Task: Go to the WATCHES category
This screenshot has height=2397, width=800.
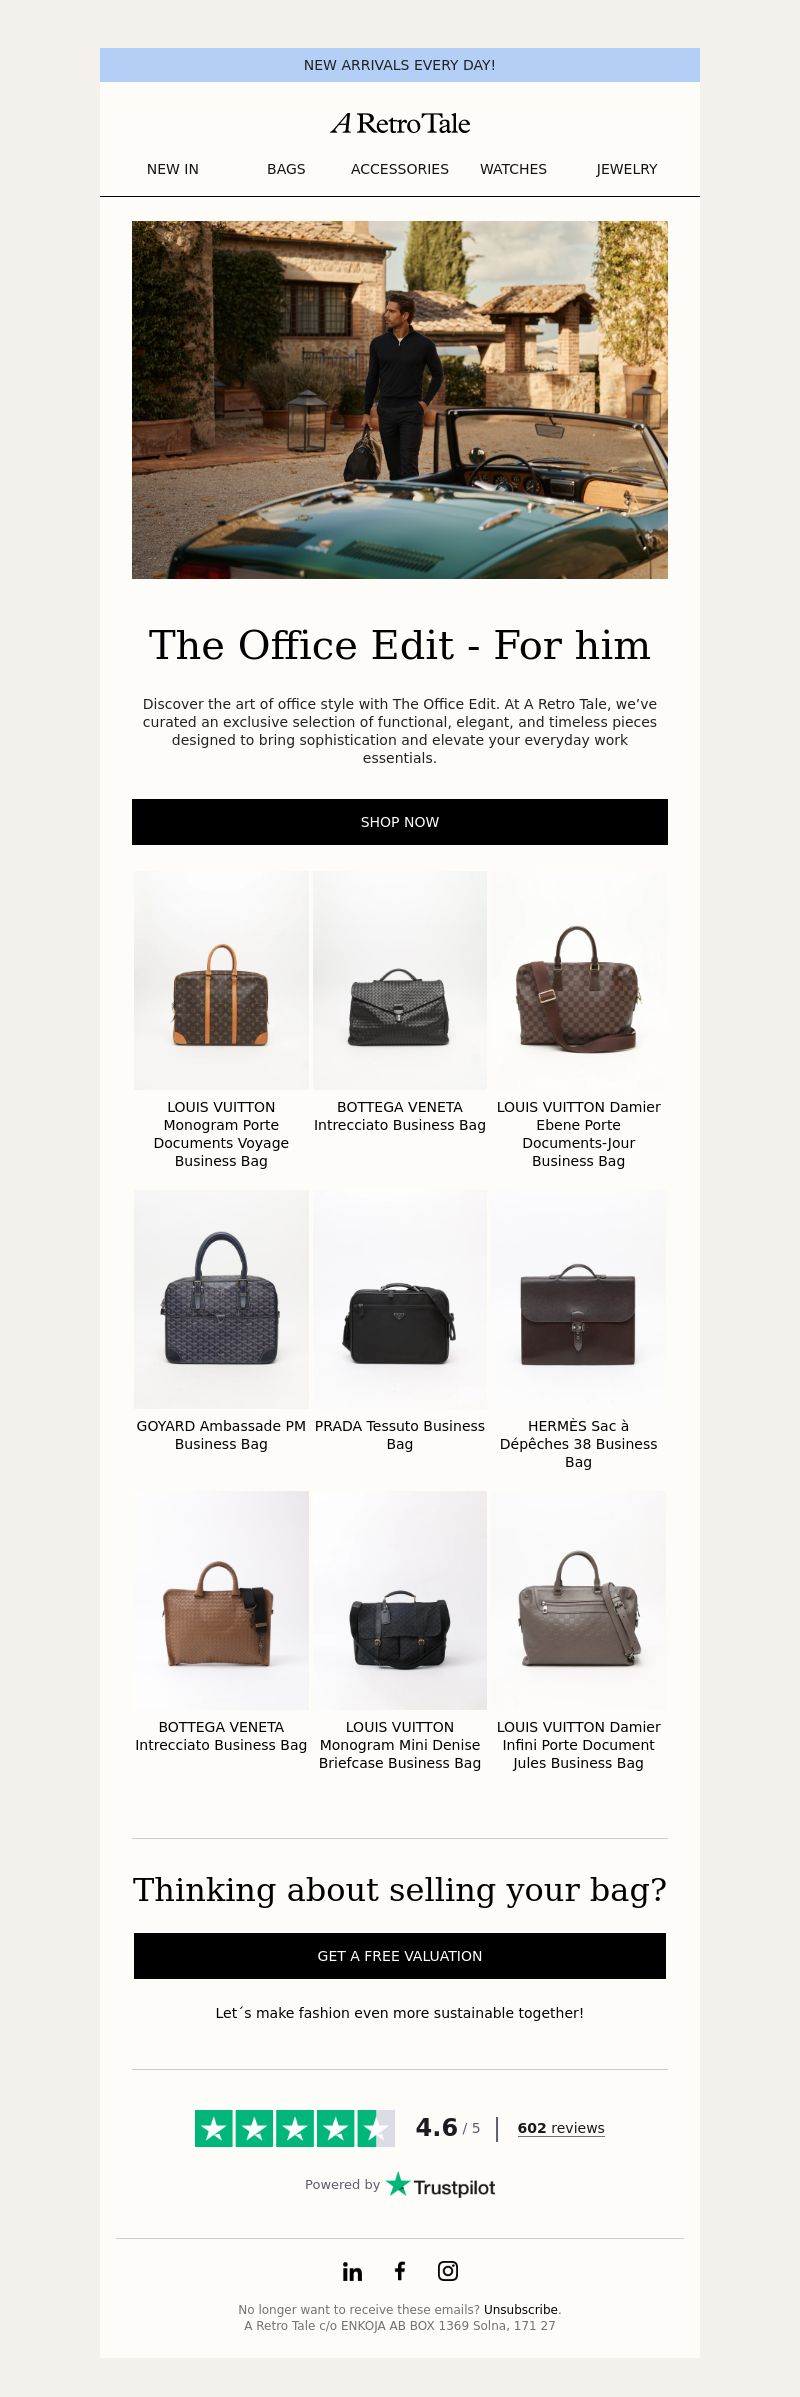Action: [513, 169]
